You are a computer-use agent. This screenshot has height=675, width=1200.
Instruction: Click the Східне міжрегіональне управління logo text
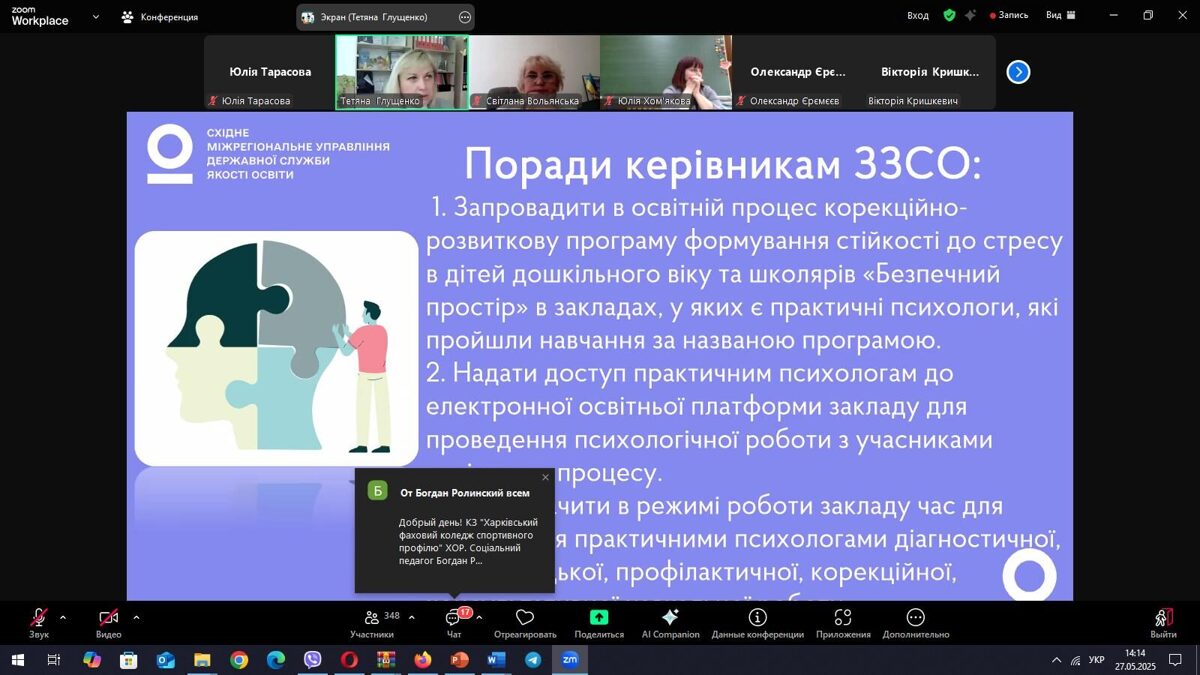tap(298, 154)
